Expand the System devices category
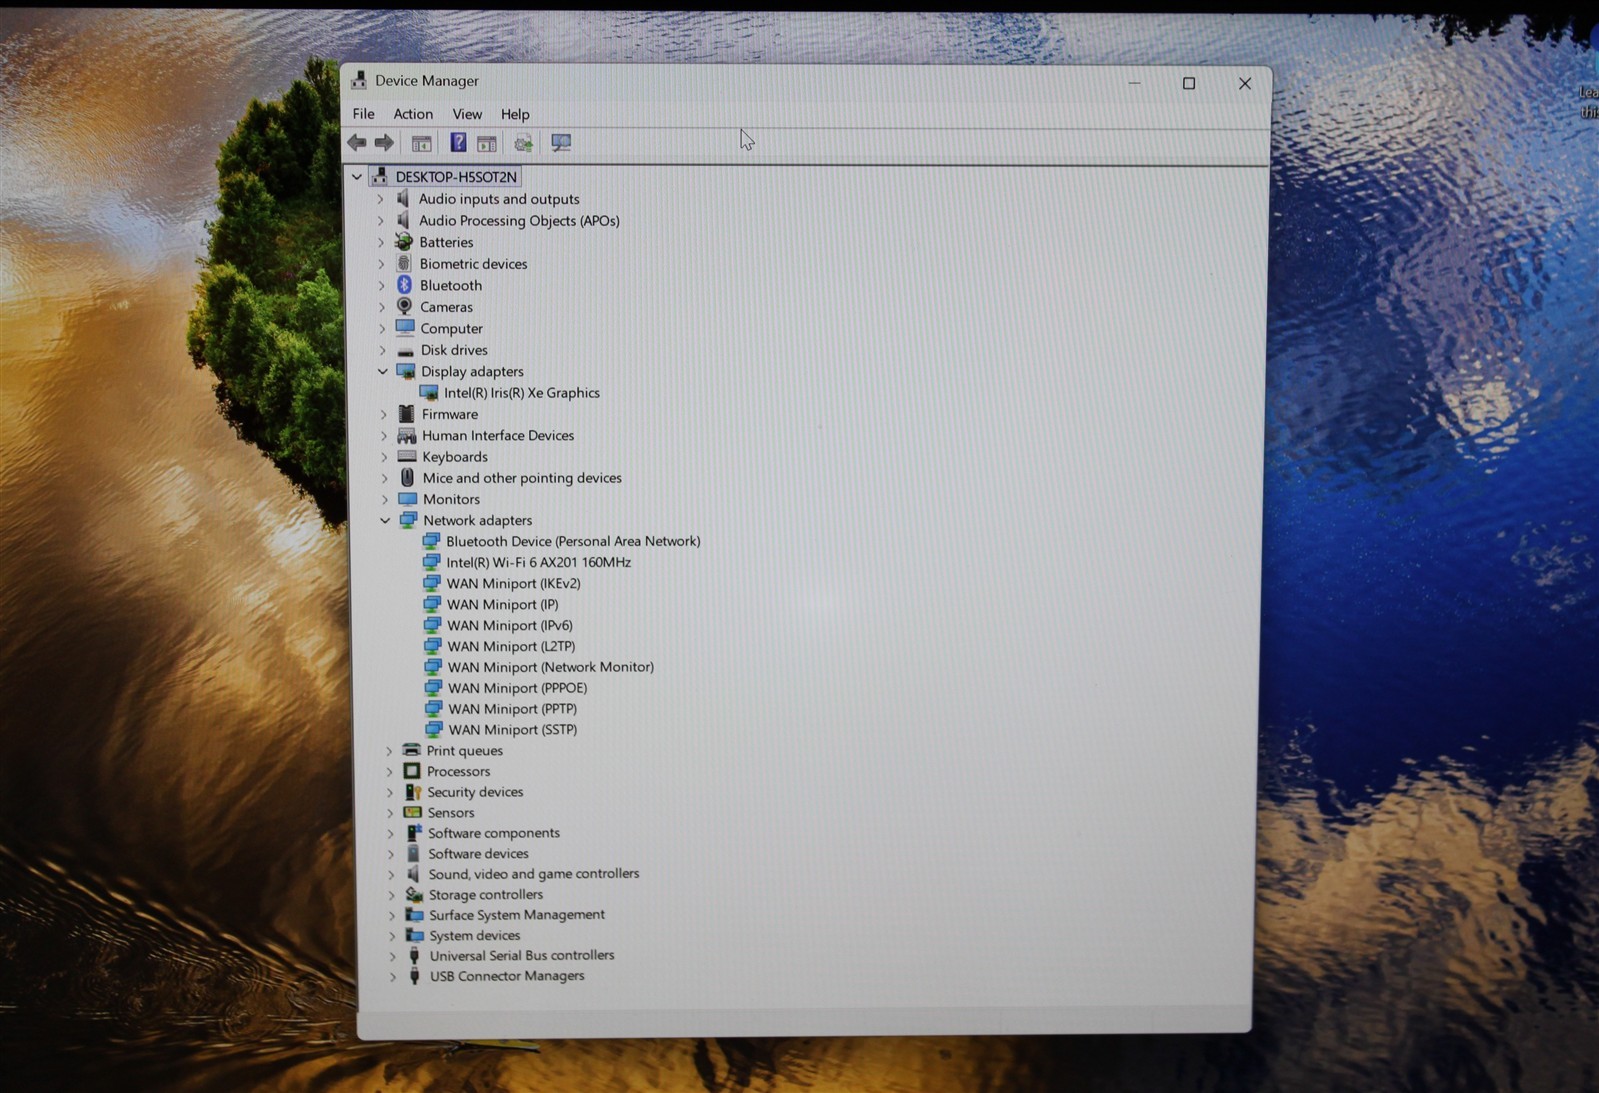This screenshot has height=1093, width=1599. pos(392,936)
